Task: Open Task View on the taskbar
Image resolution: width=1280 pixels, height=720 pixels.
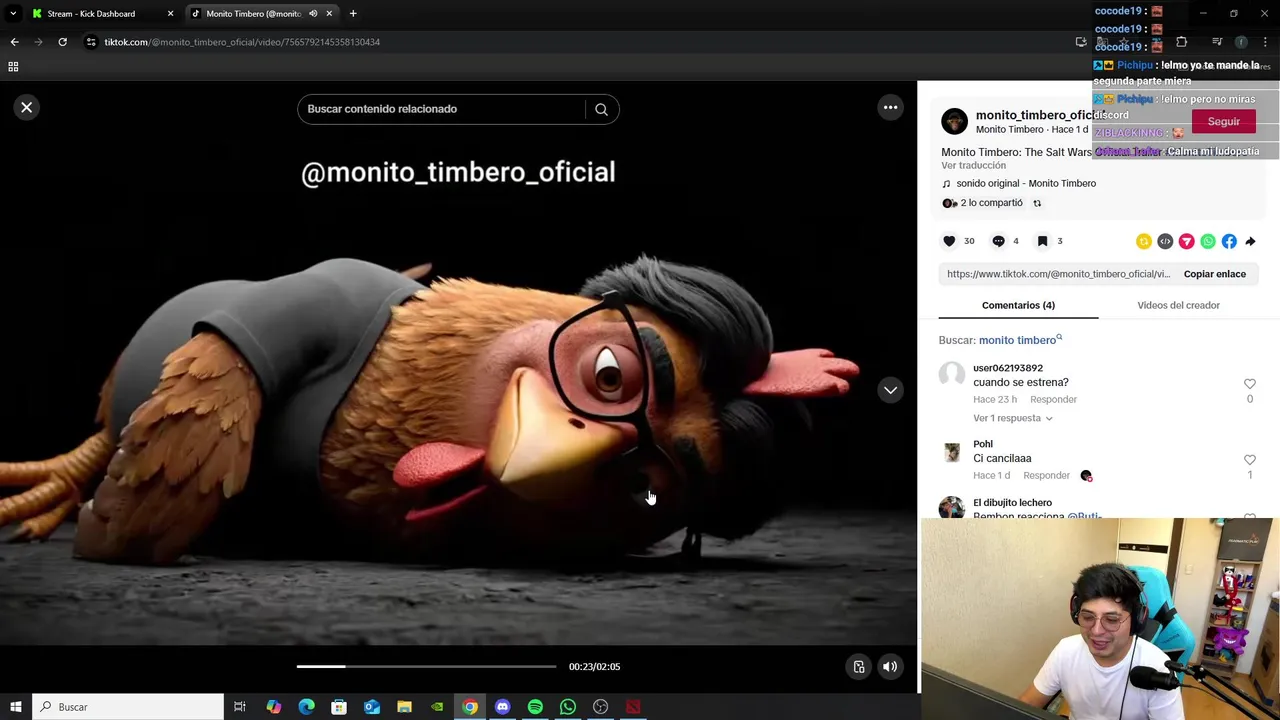Action: click(240, 707)
